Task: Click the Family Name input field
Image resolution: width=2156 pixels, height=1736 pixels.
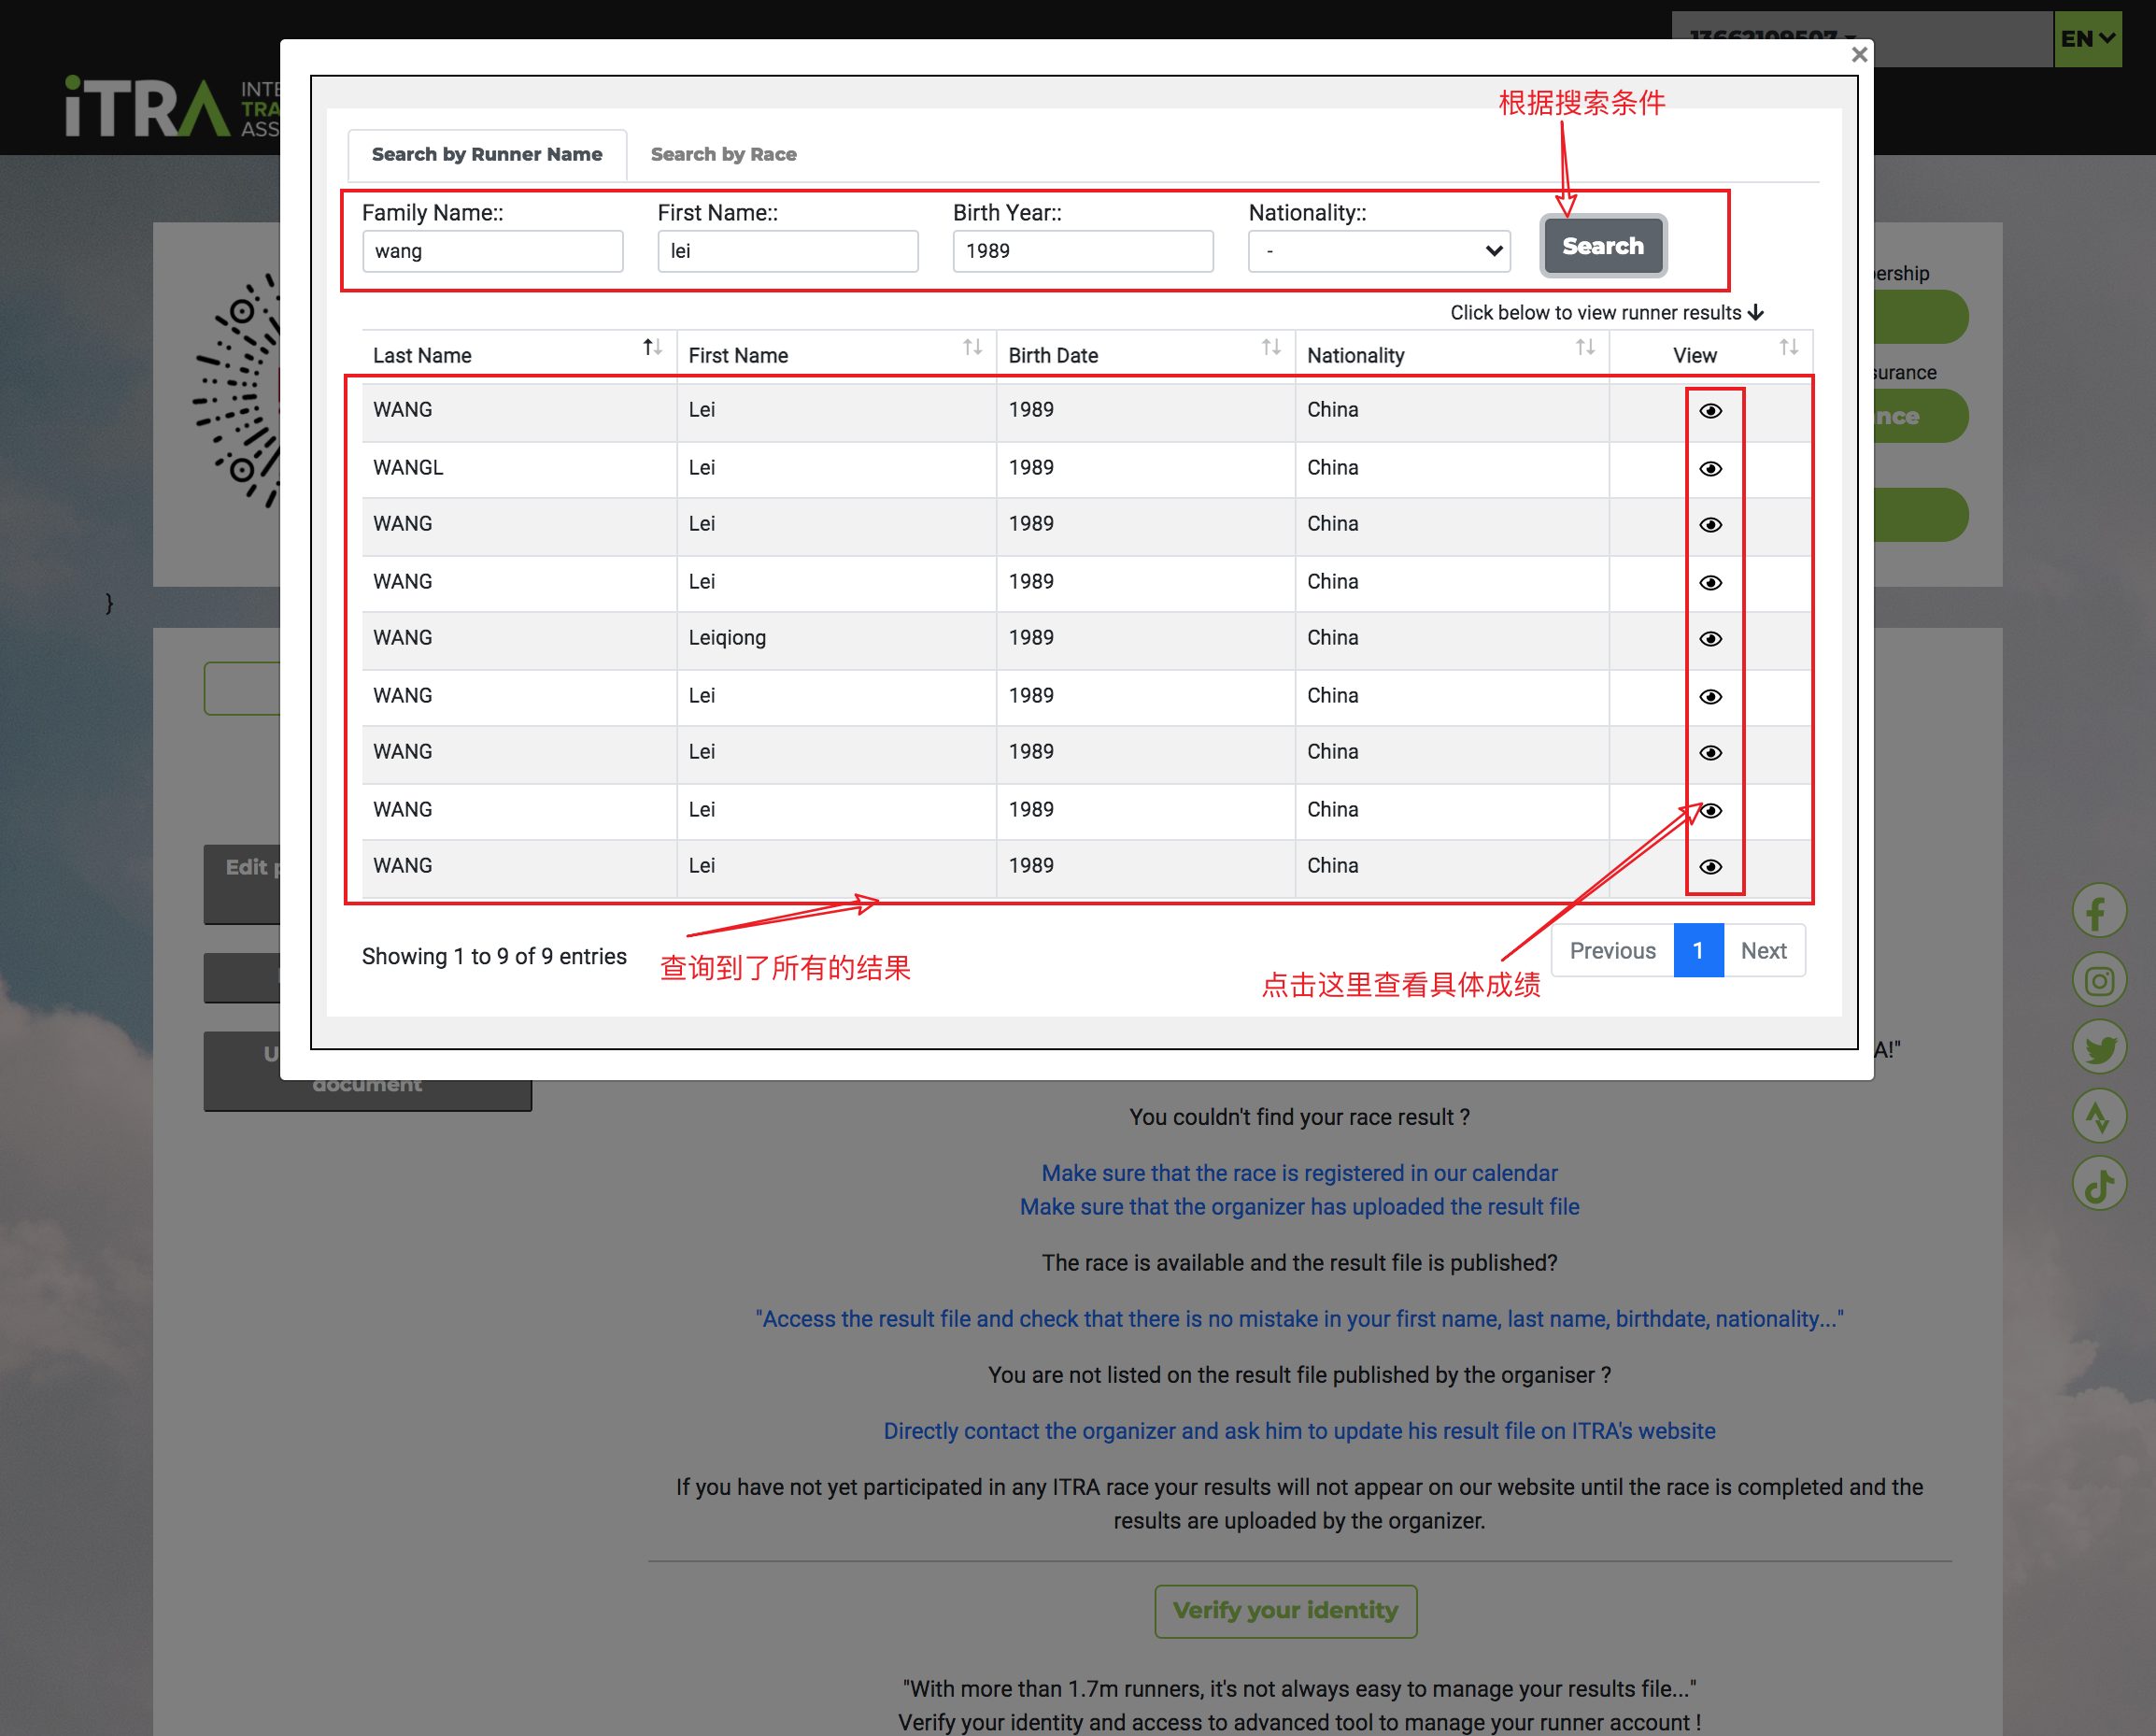Action: pos(492,251)
